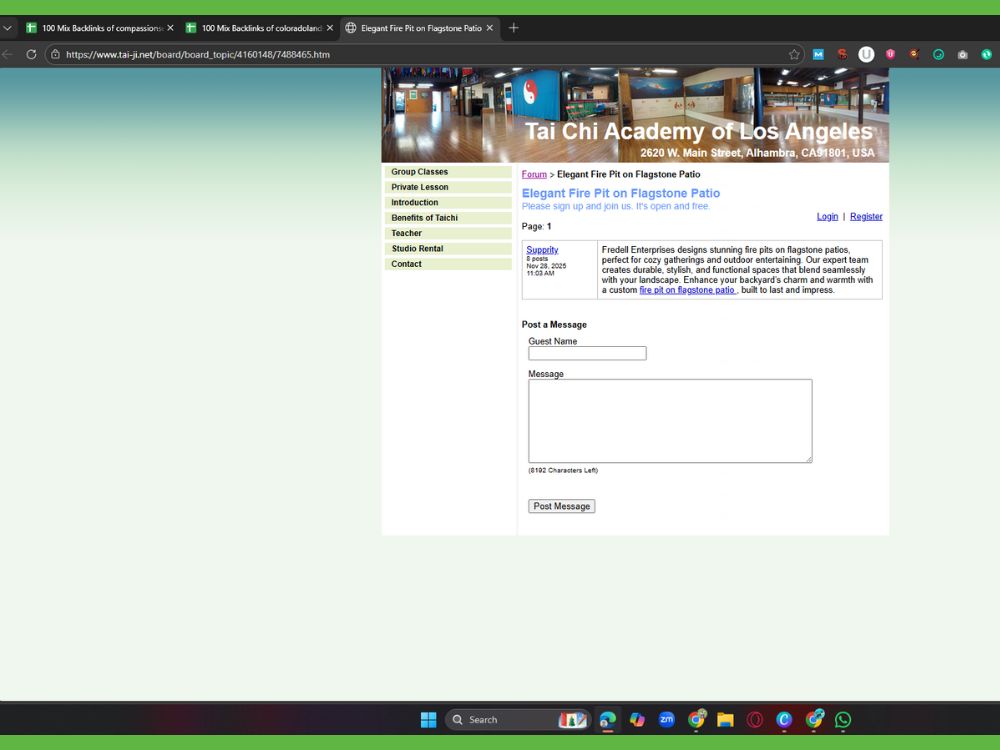Open the Windows Start menu

click(429, 719)
